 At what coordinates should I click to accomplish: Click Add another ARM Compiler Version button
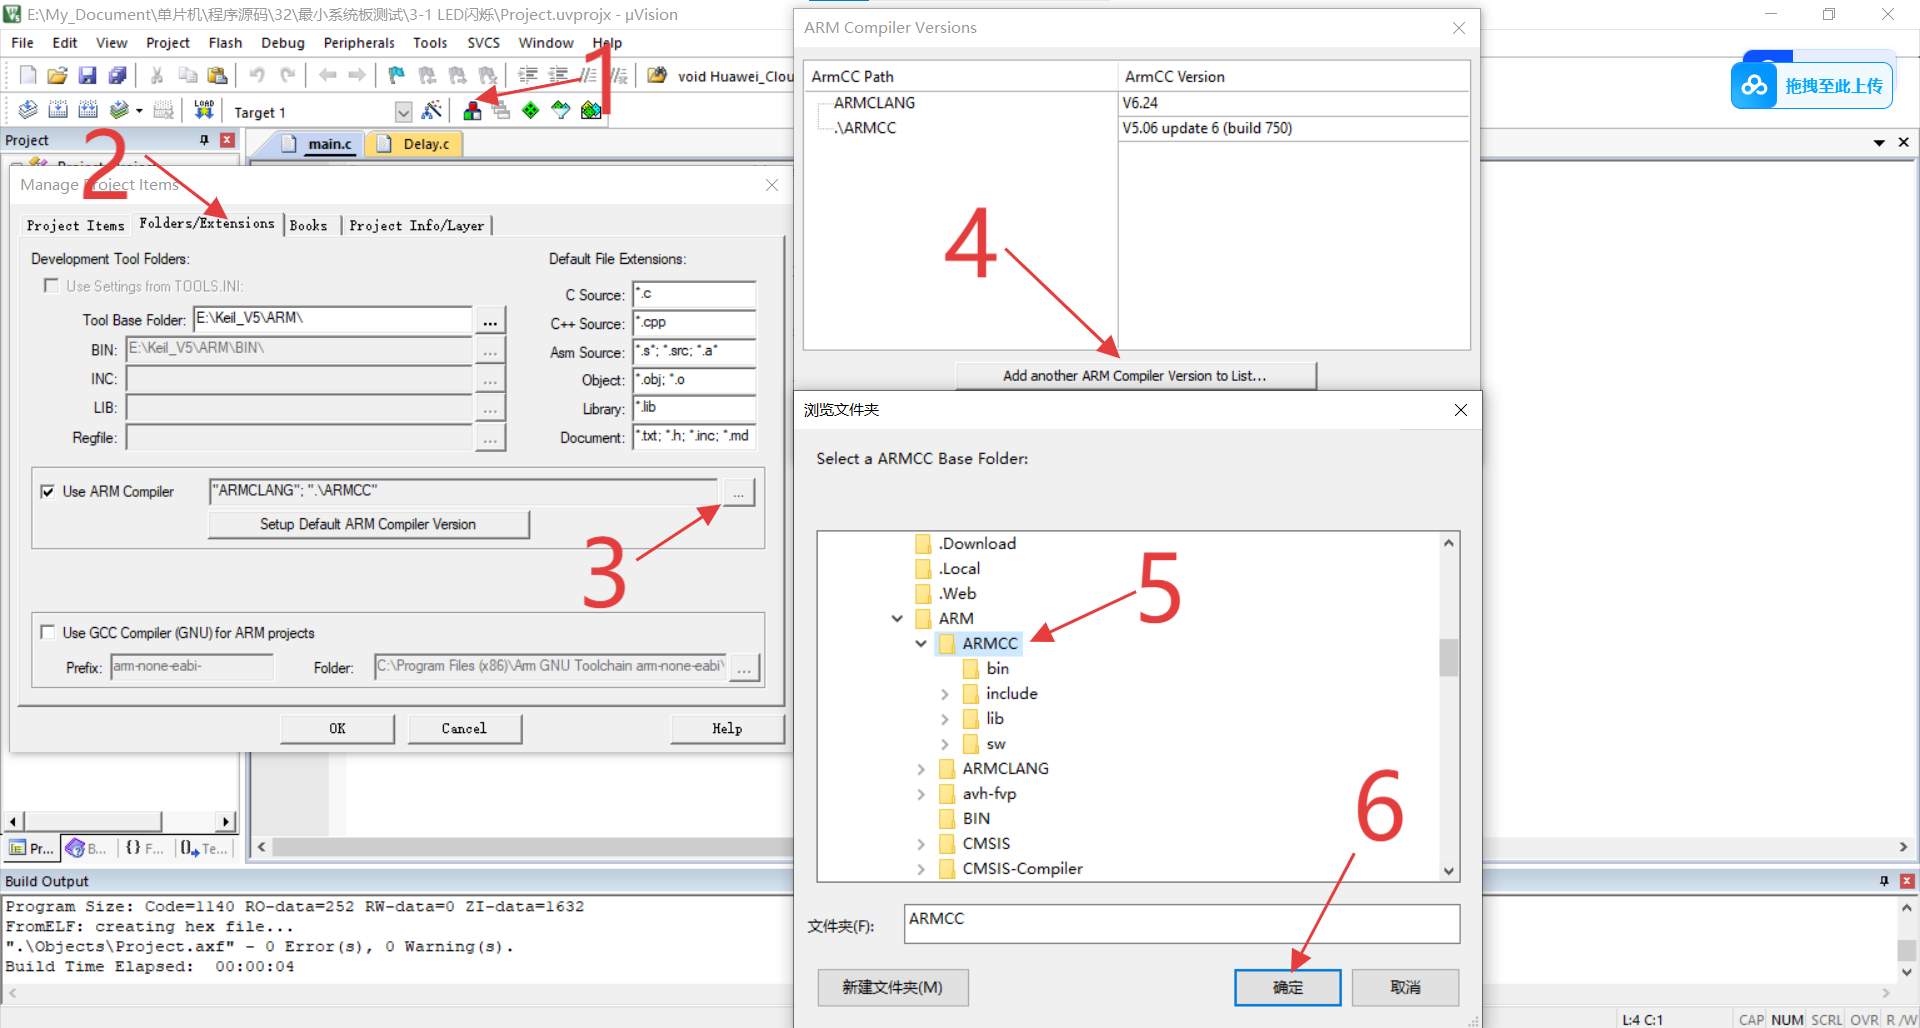pos(1135,375)
